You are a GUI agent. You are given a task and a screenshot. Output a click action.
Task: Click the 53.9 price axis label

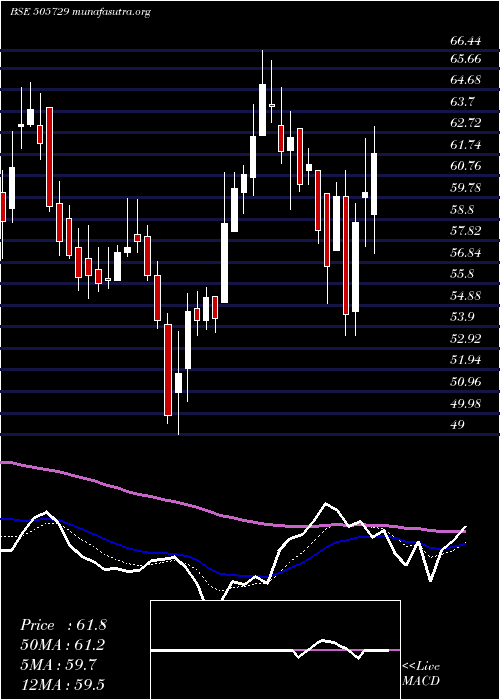coord(462,317)
